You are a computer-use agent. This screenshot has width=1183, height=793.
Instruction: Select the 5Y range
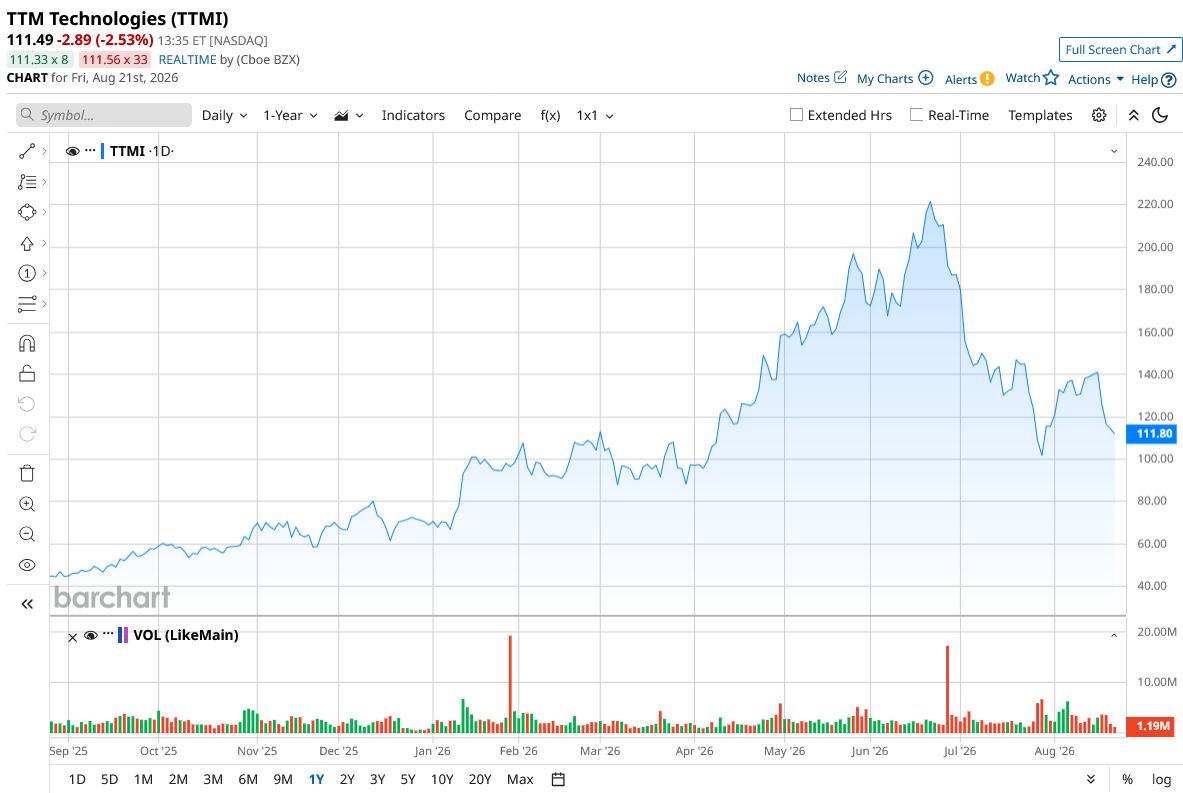click(x=407, y=779)
